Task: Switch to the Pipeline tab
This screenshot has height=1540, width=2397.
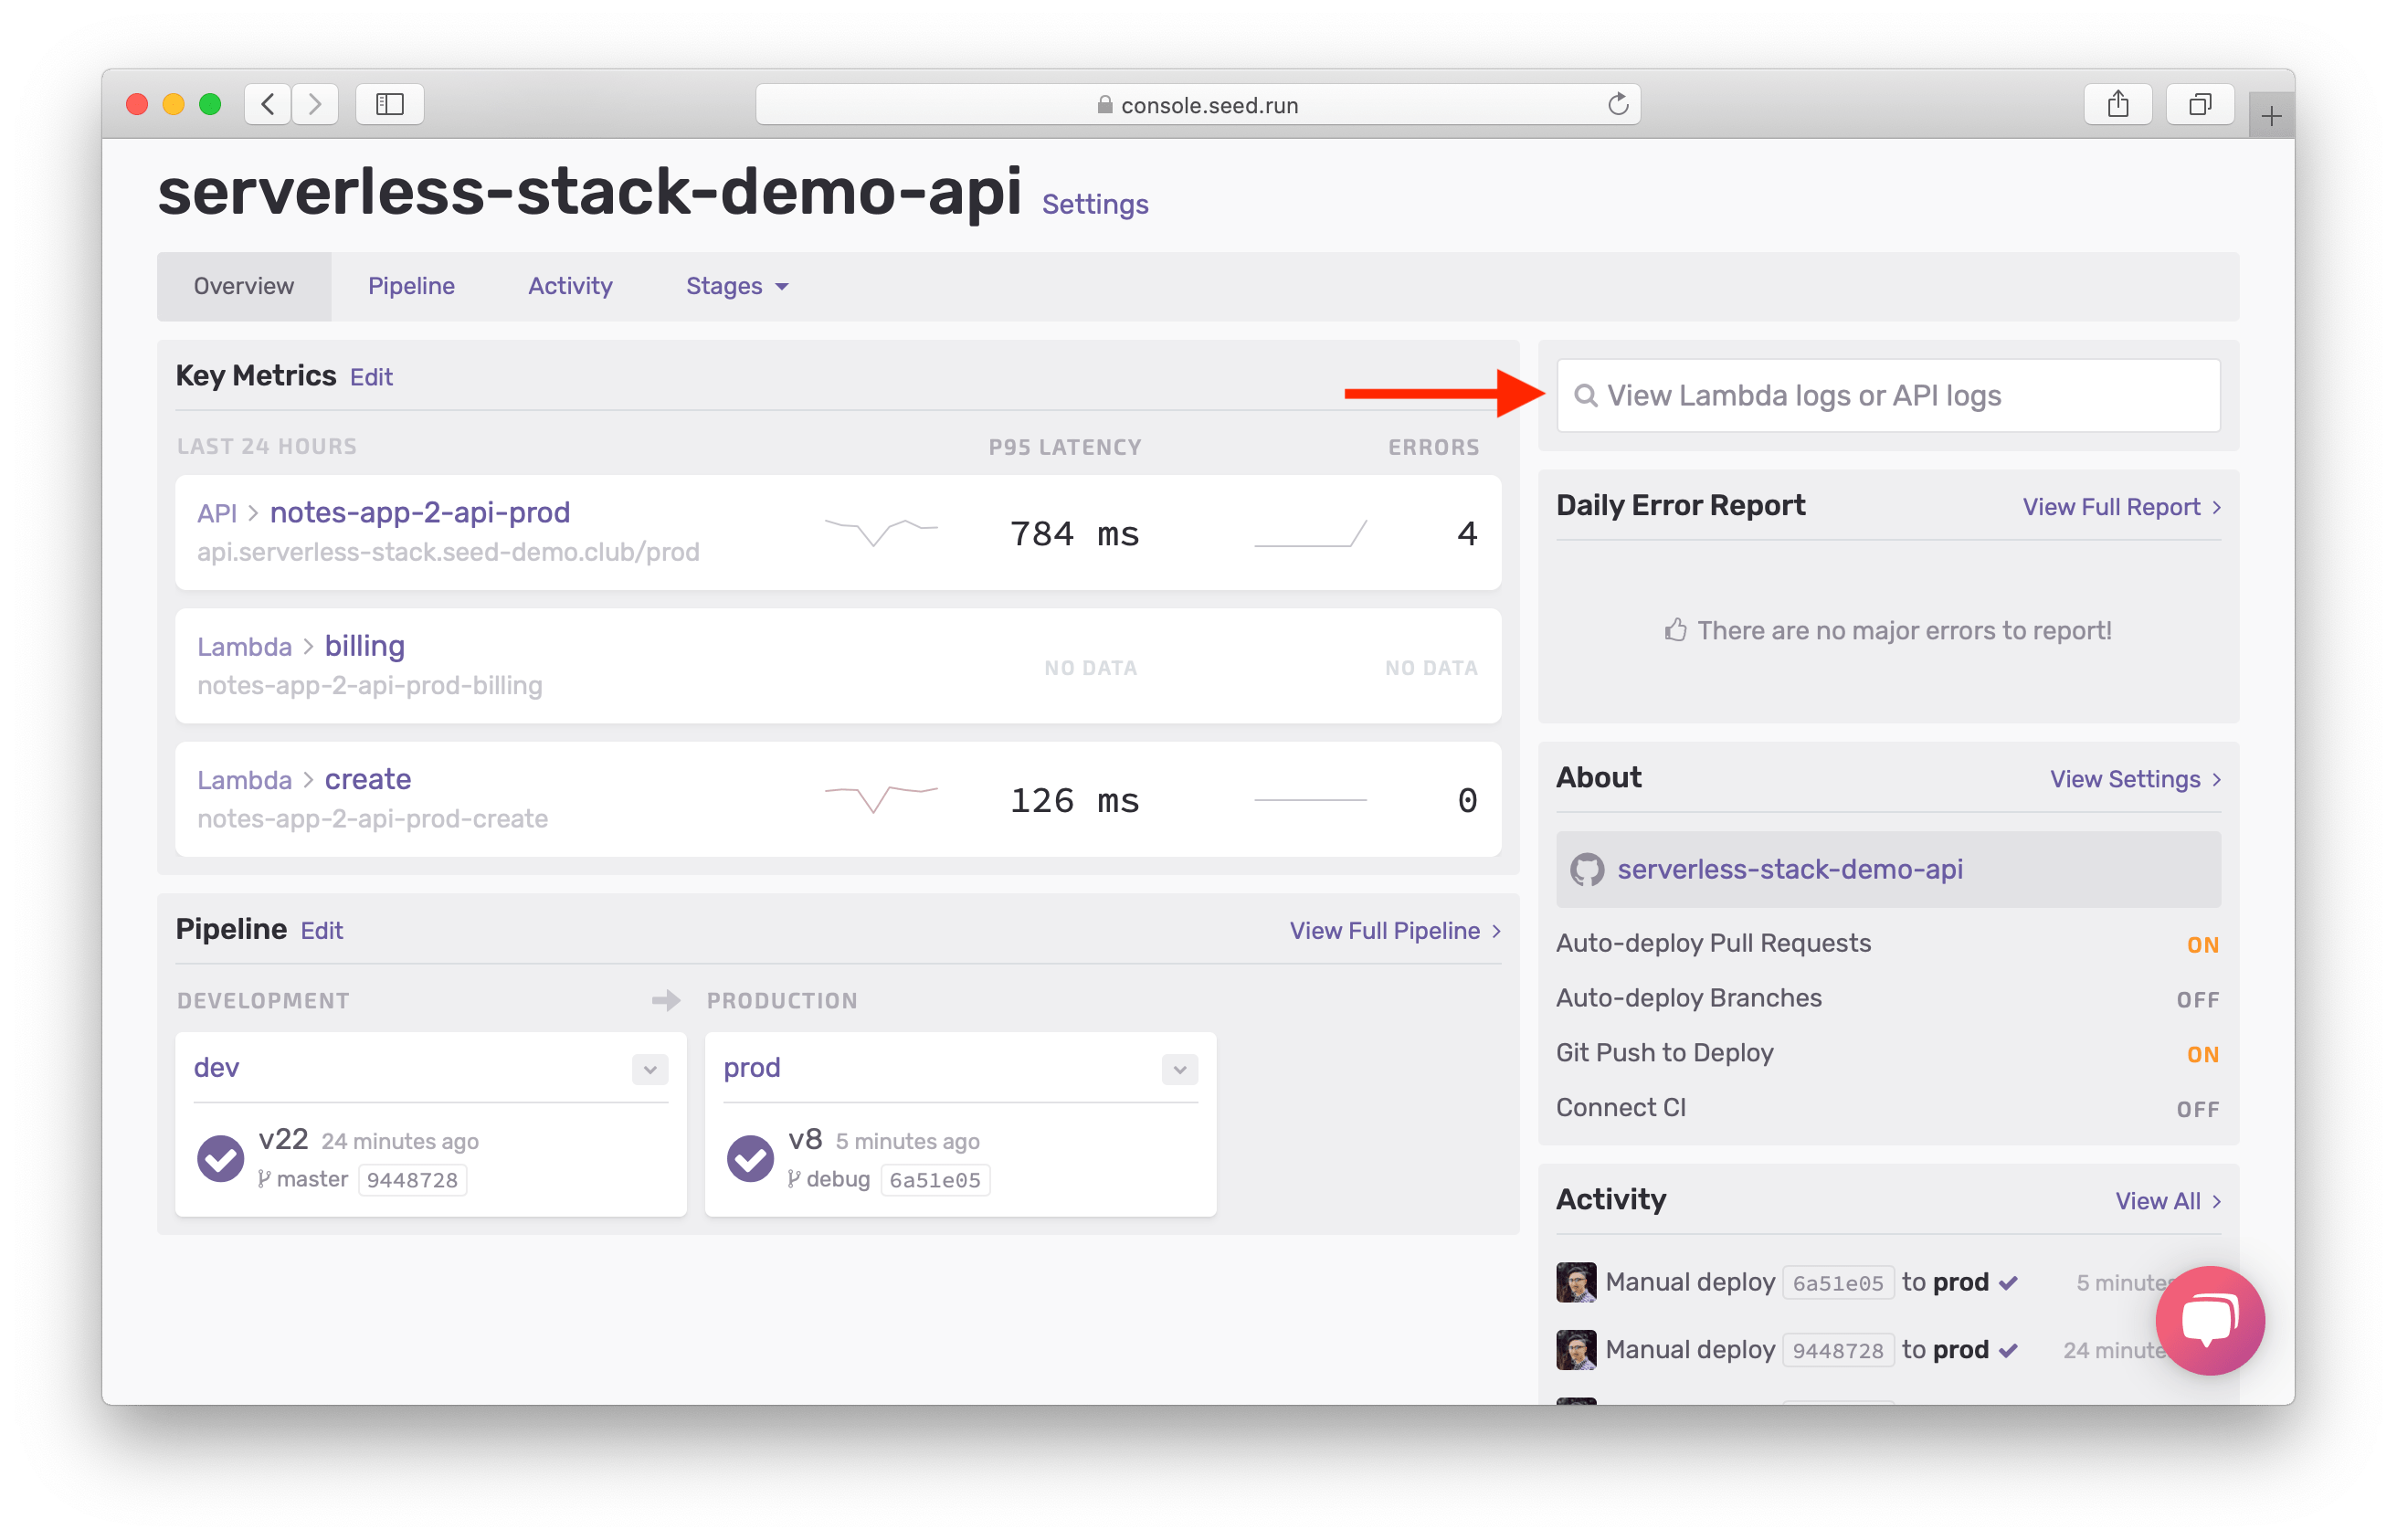Action: 410,286
